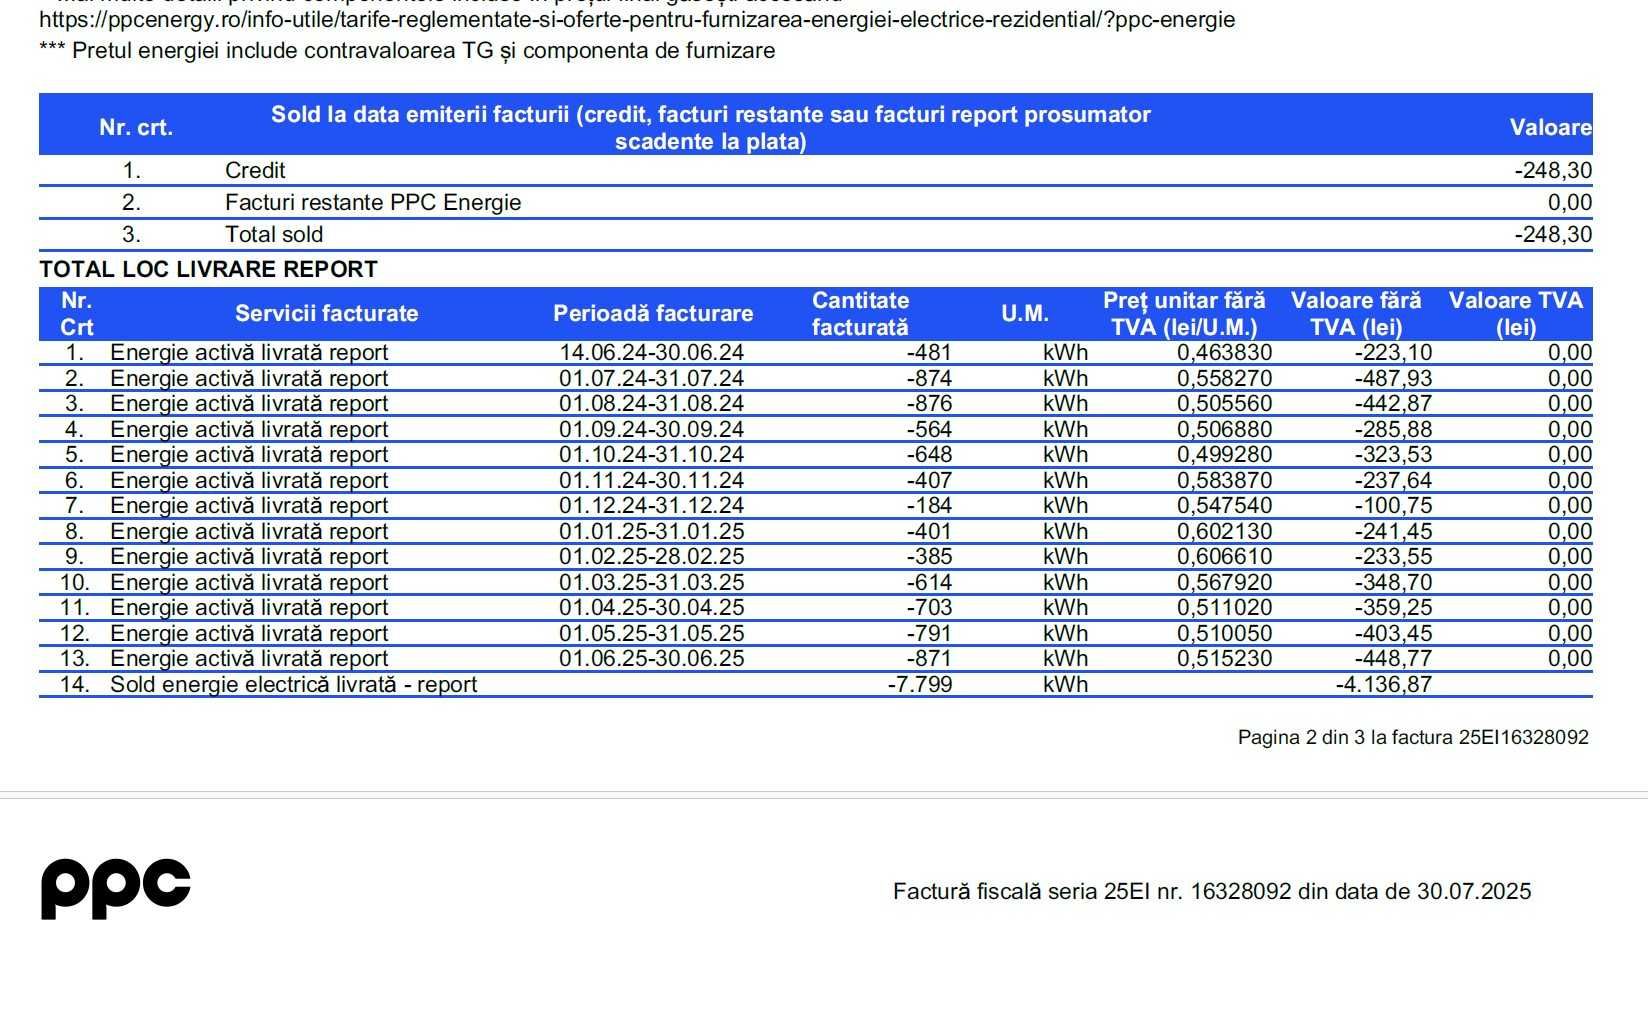1648x1011 pixels.
Task: Click the 'Sold la data emiterii facturii' header
Action: pyautogui.click(x=711, y=128)
